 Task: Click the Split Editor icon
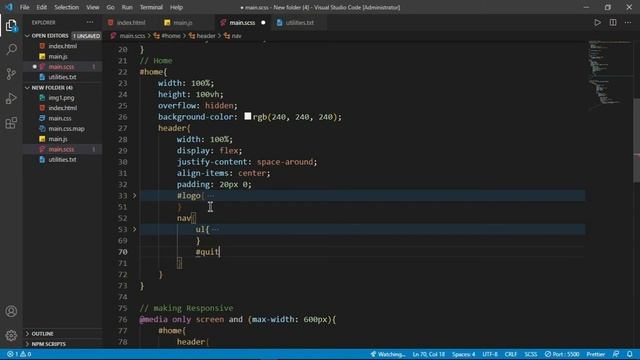[613, 22]
